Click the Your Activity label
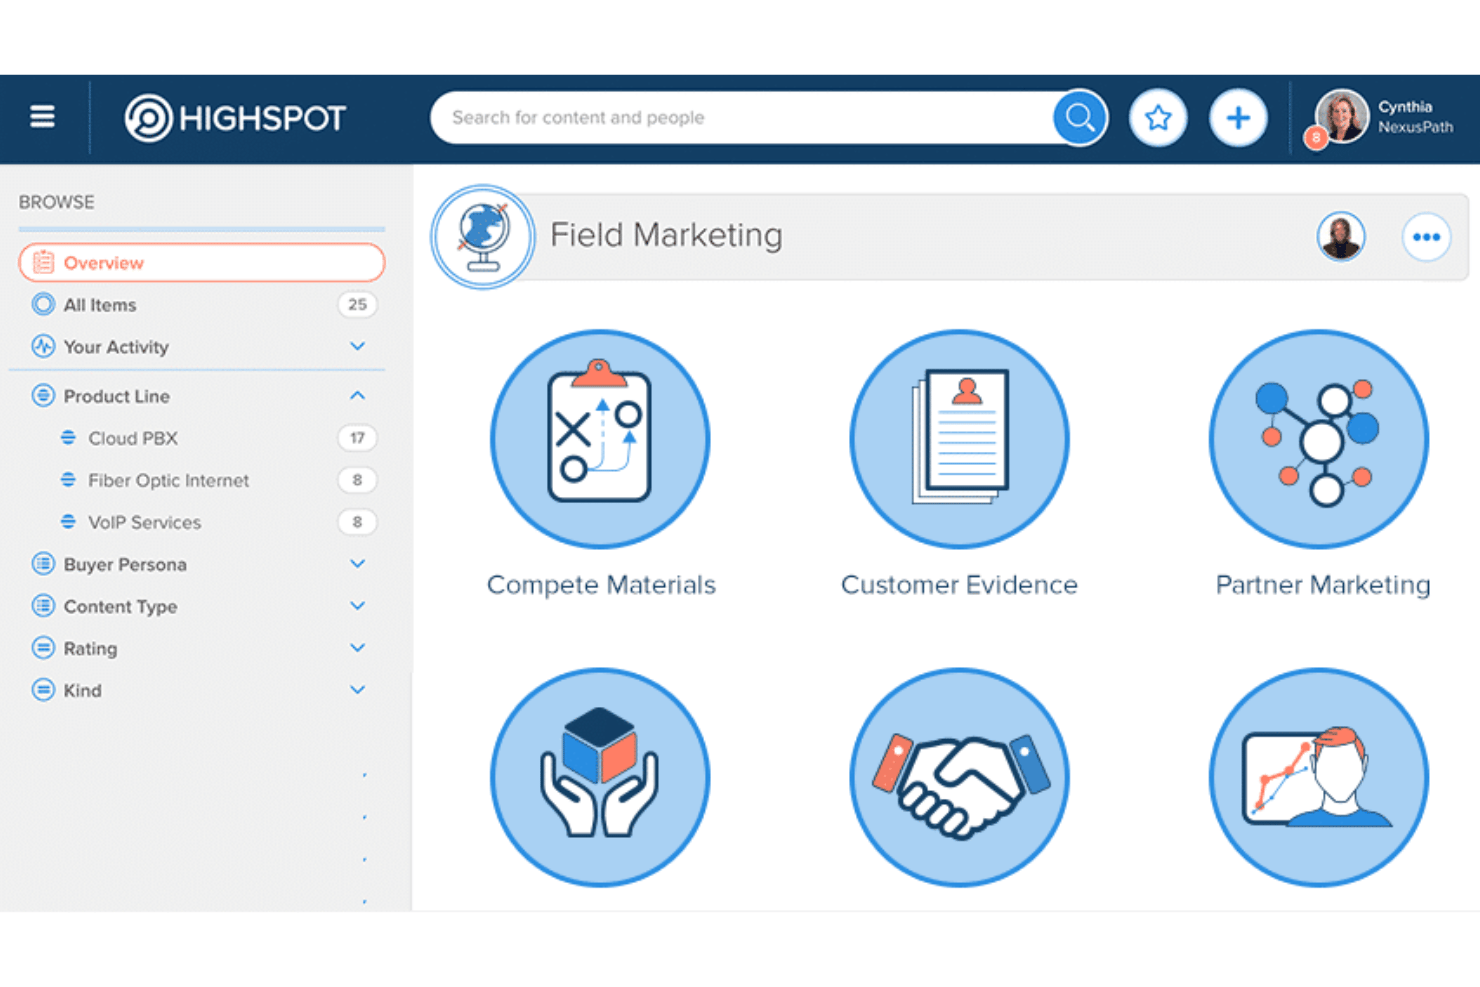 (116, 347)
